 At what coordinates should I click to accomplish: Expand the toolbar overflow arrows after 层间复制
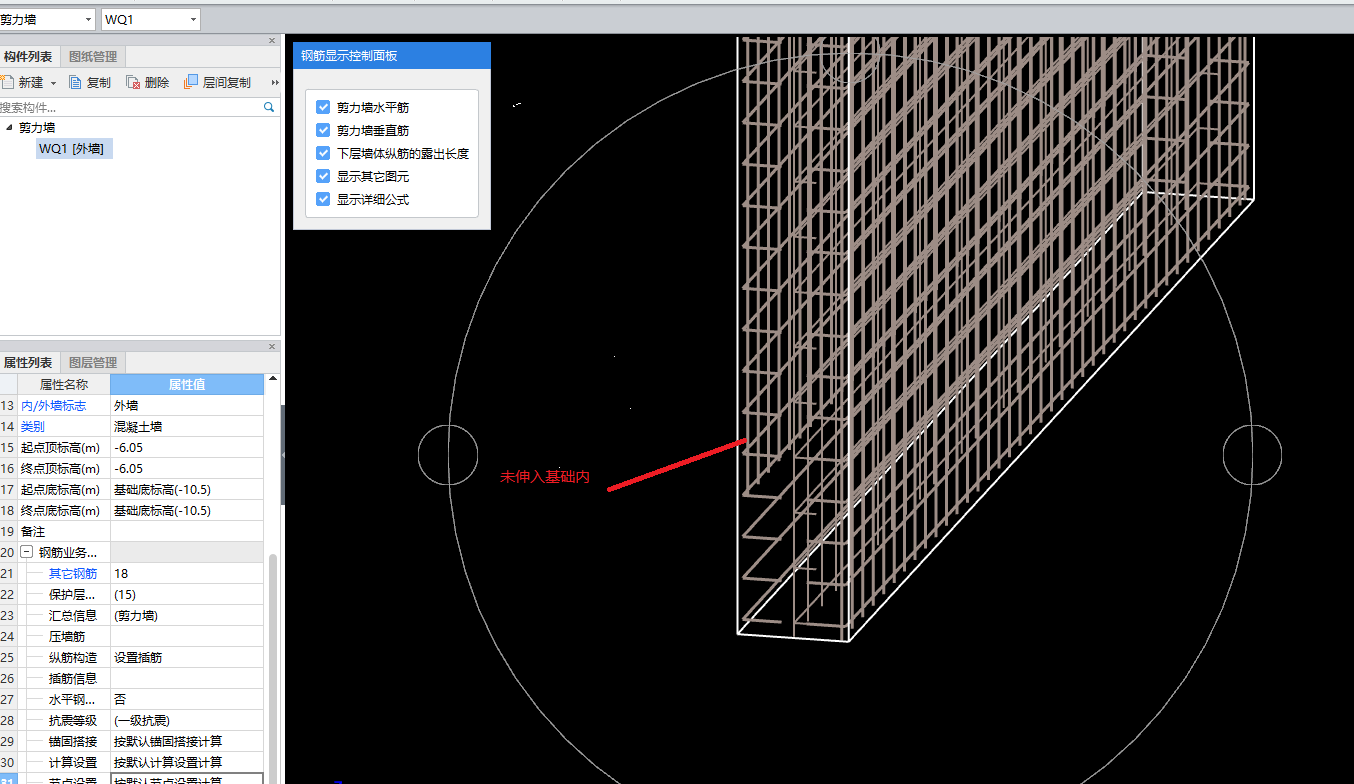pos(274,83)
